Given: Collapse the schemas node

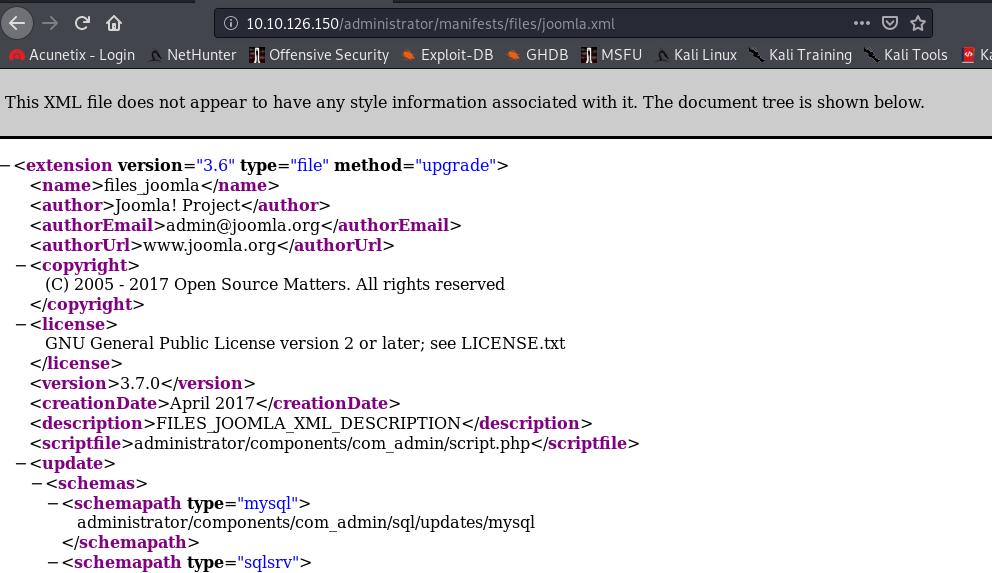Looking at the screenshot, I should [x=37, y=484].
